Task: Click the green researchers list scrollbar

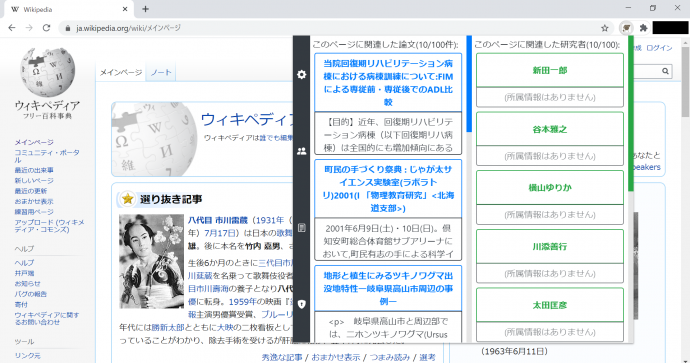Action: click(631, 114)
